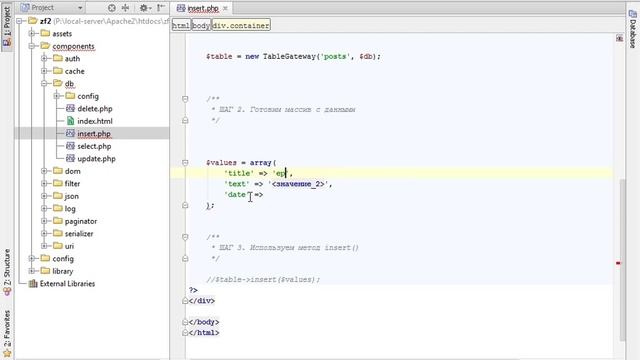Fold the $values array block
Screen dimensions: 640x360
point(185,162)
